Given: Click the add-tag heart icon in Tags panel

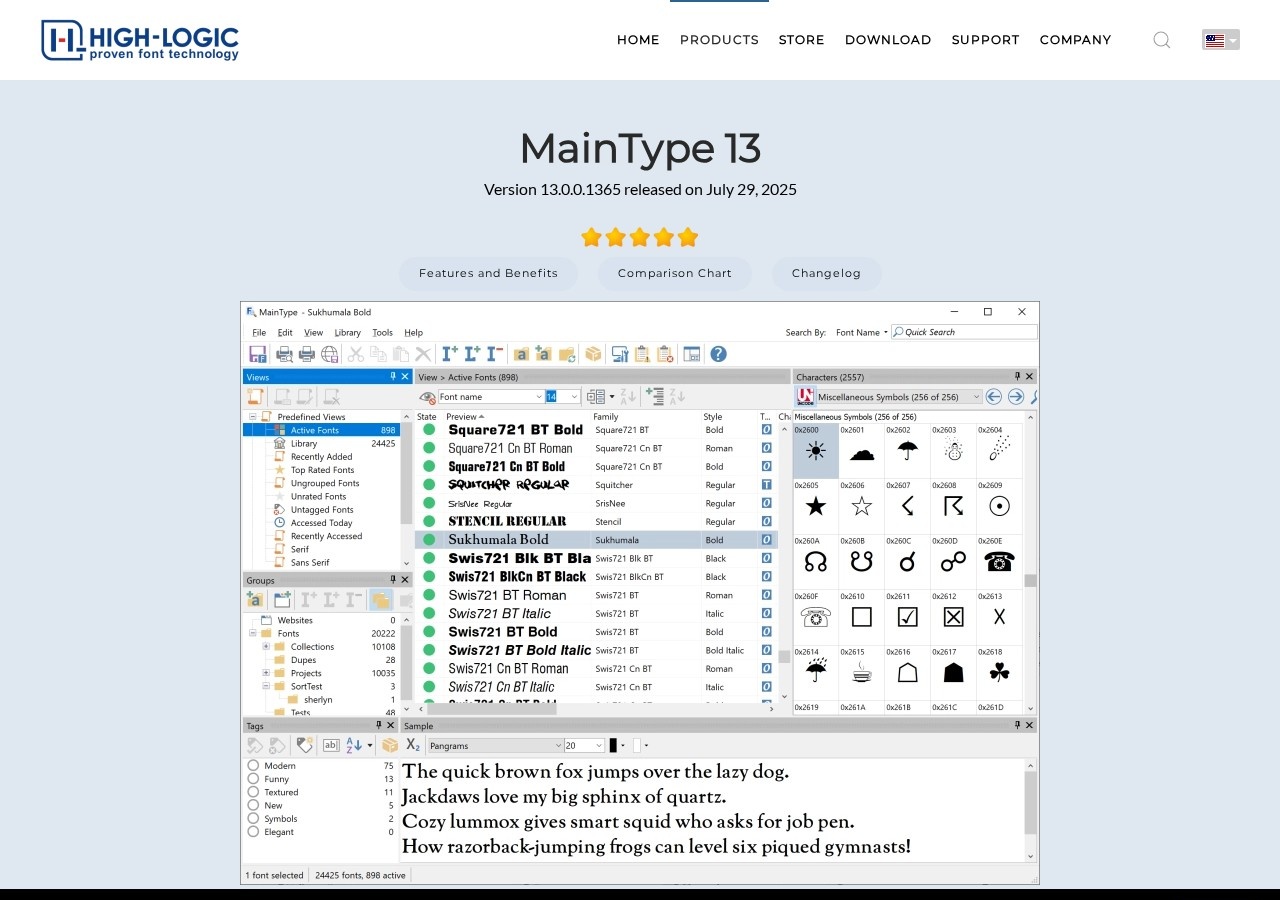Looking at the screenshot, I should tap(305, 745).
